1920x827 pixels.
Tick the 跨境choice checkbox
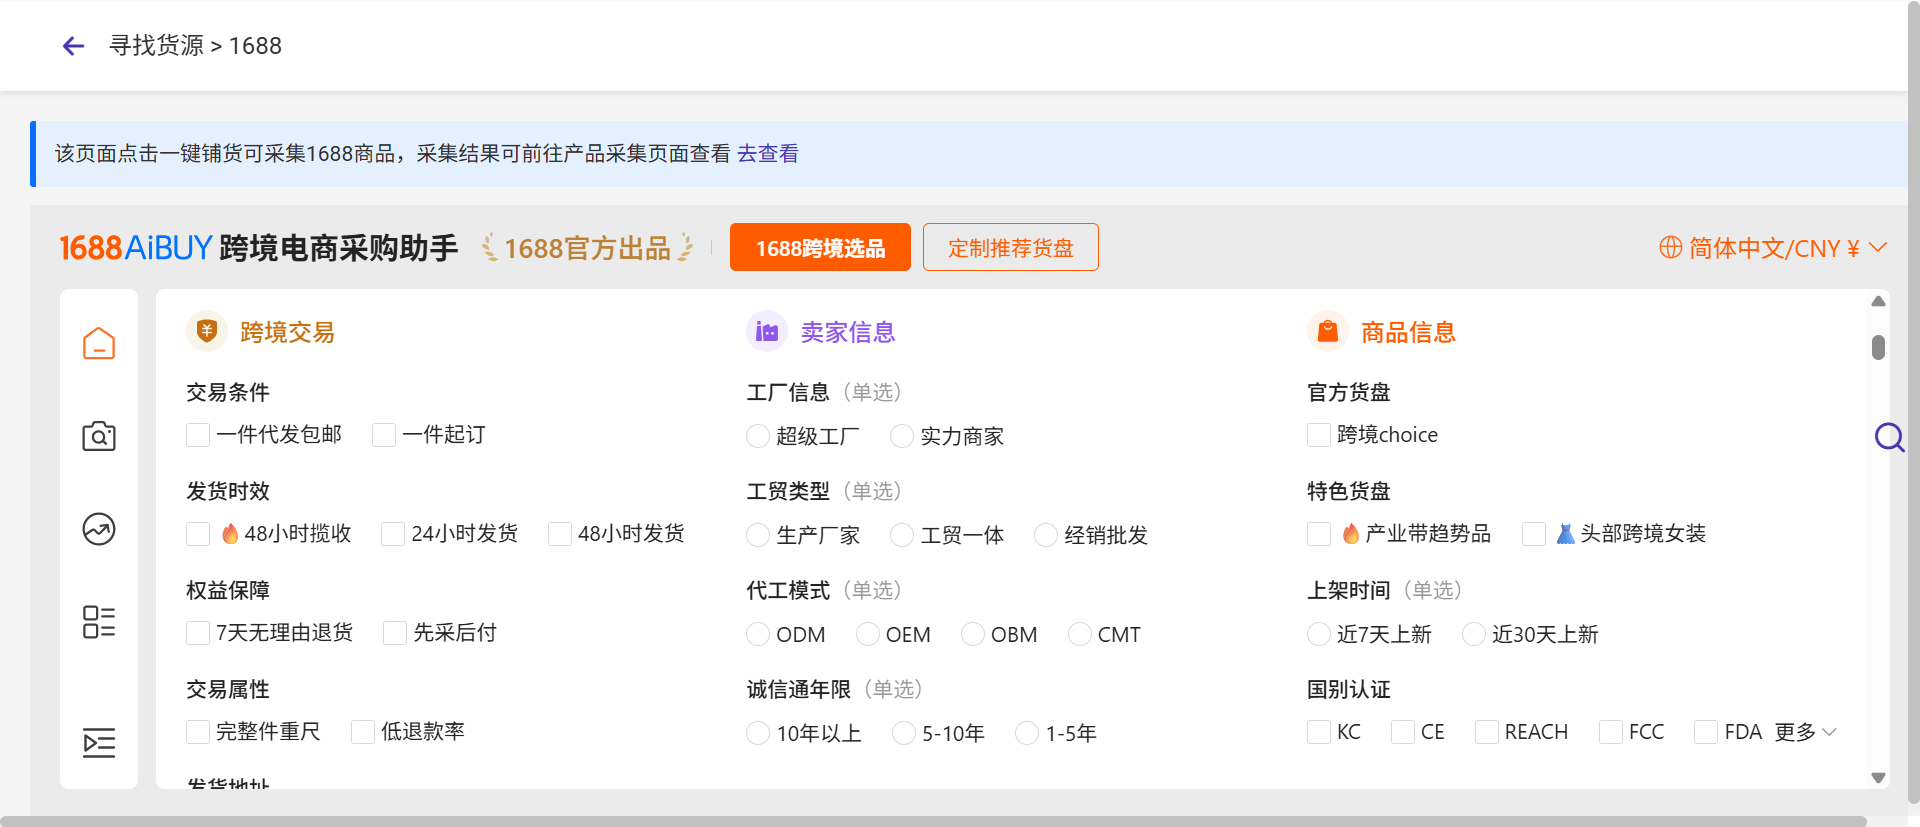click(1319, 435)
